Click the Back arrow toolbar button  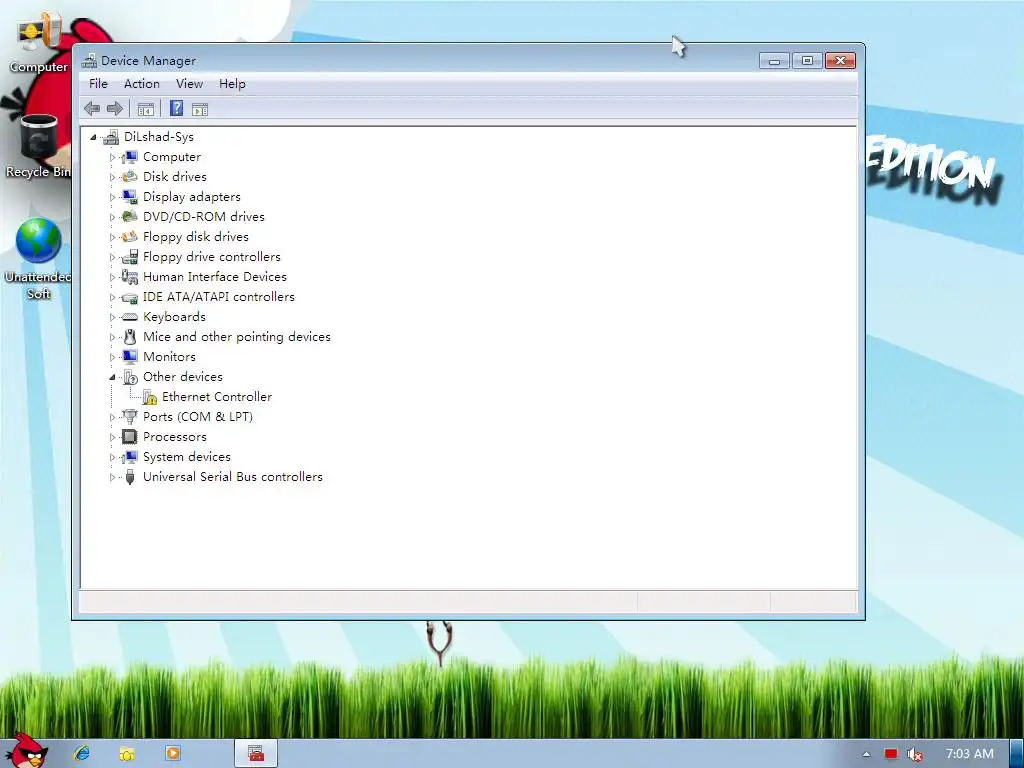tap(92, 108)
